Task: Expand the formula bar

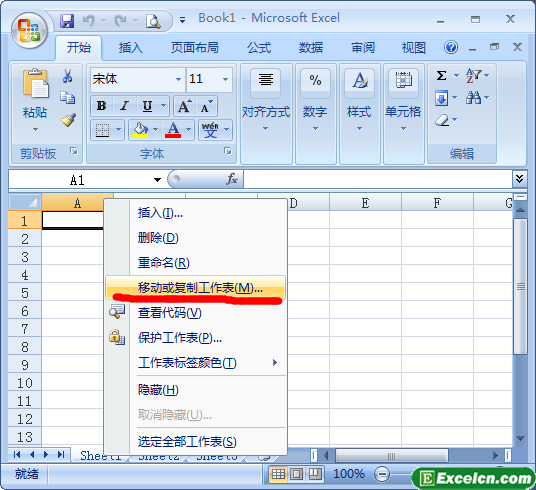Action: pyautogui.click(x=519, y=179)
